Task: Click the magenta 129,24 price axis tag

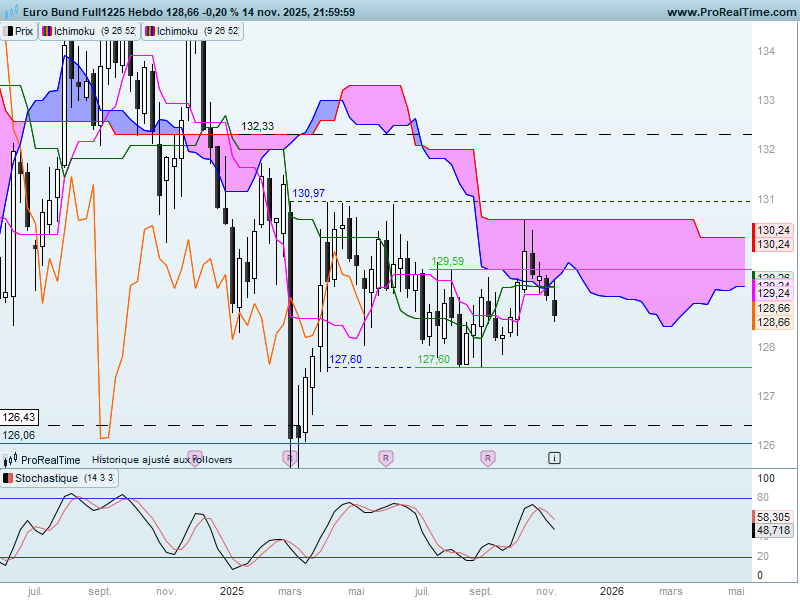Action: (773, 293)
